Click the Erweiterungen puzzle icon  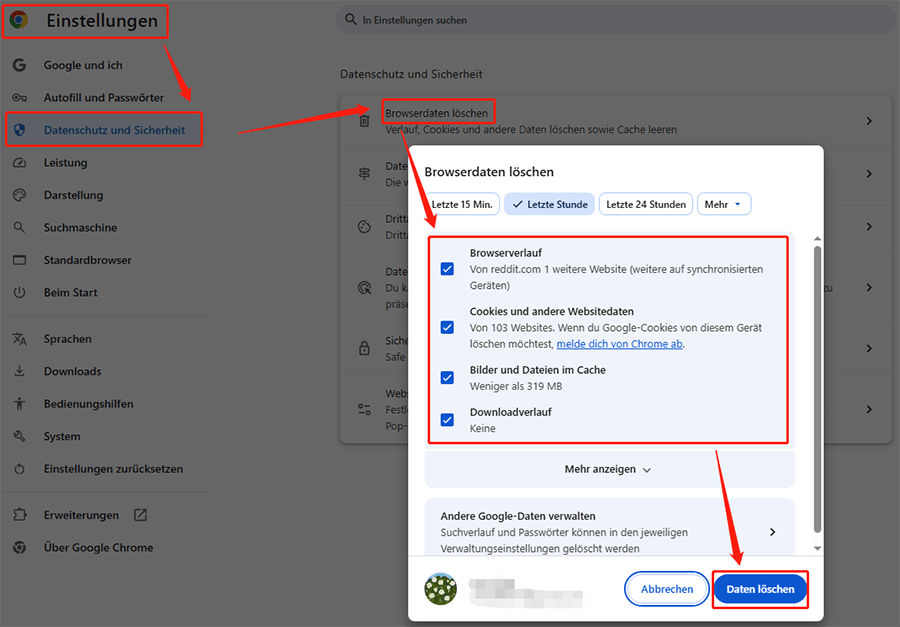point(22,515)
